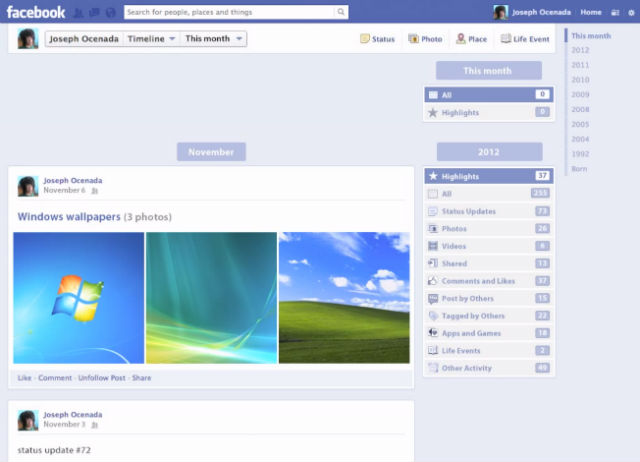Click Joseph Ocenada's avatar on the November 6 post
The image size is (640, 462).
coord(28,186)
